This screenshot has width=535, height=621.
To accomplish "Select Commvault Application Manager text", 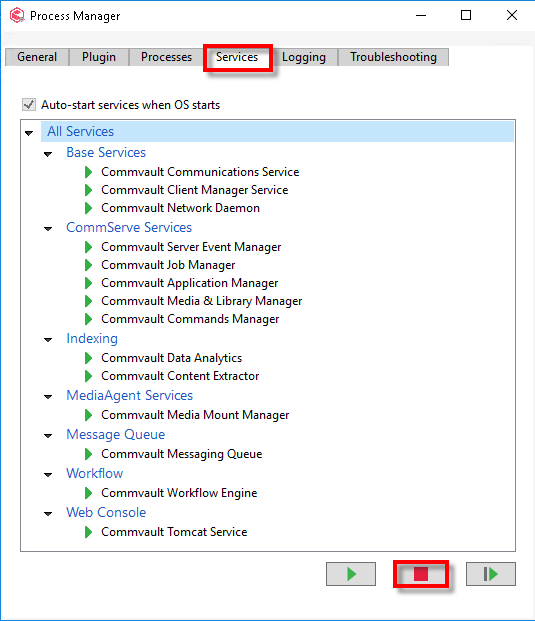I will point(190,283).
